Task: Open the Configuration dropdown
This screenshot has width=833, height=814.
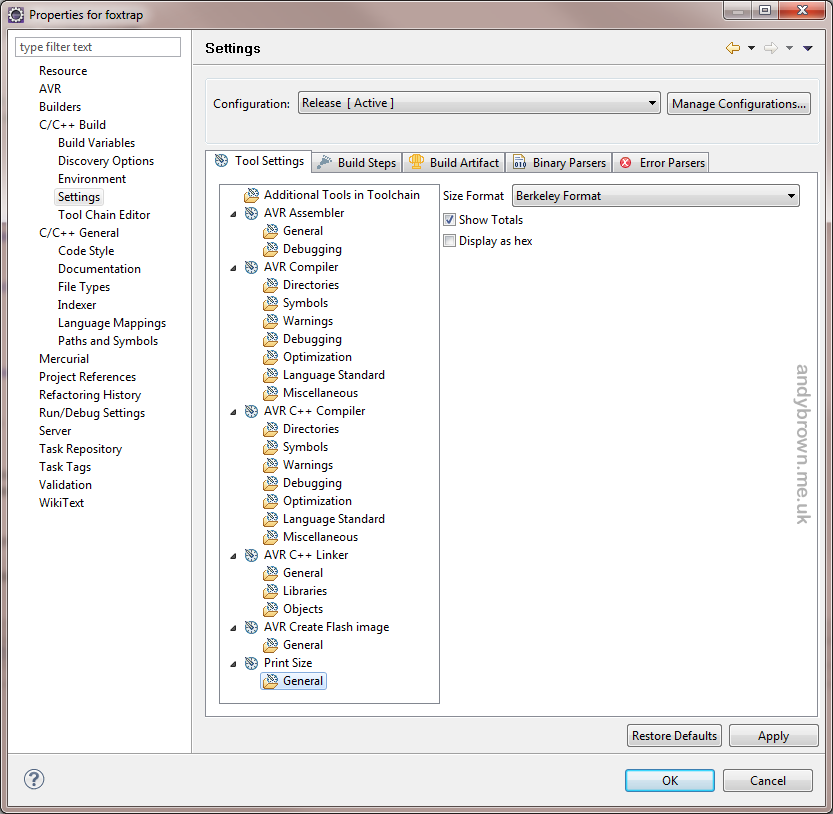Action: 650,103
